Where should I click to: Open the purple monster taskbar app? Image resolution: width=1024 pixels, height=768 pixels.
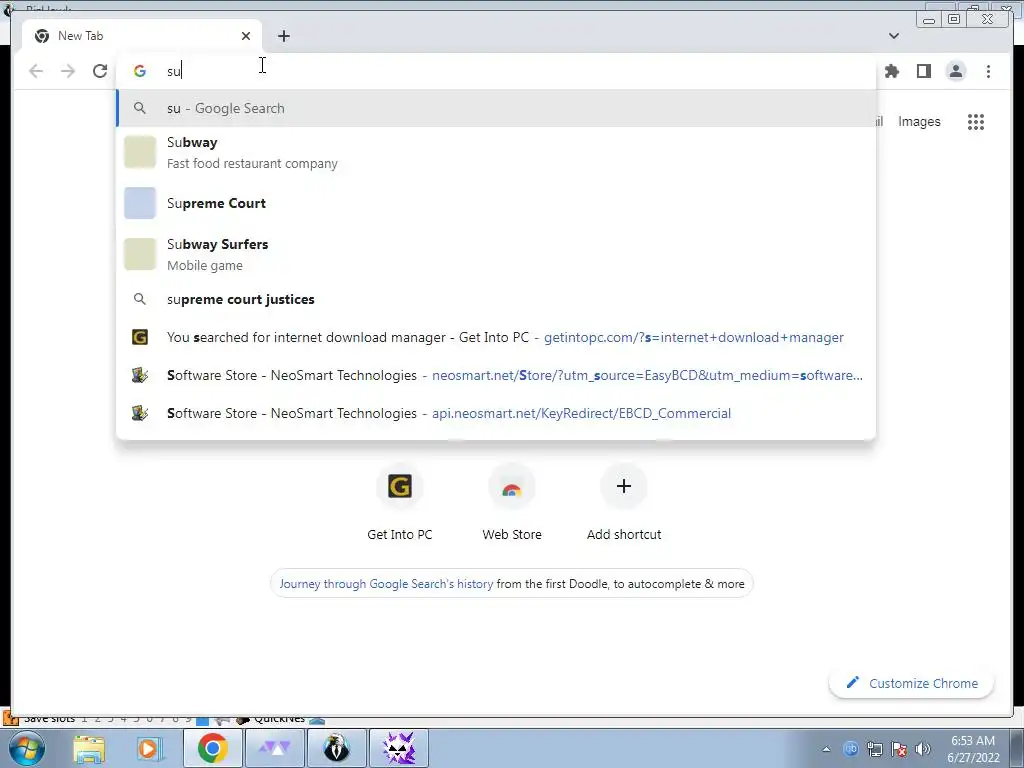point(399,748)
